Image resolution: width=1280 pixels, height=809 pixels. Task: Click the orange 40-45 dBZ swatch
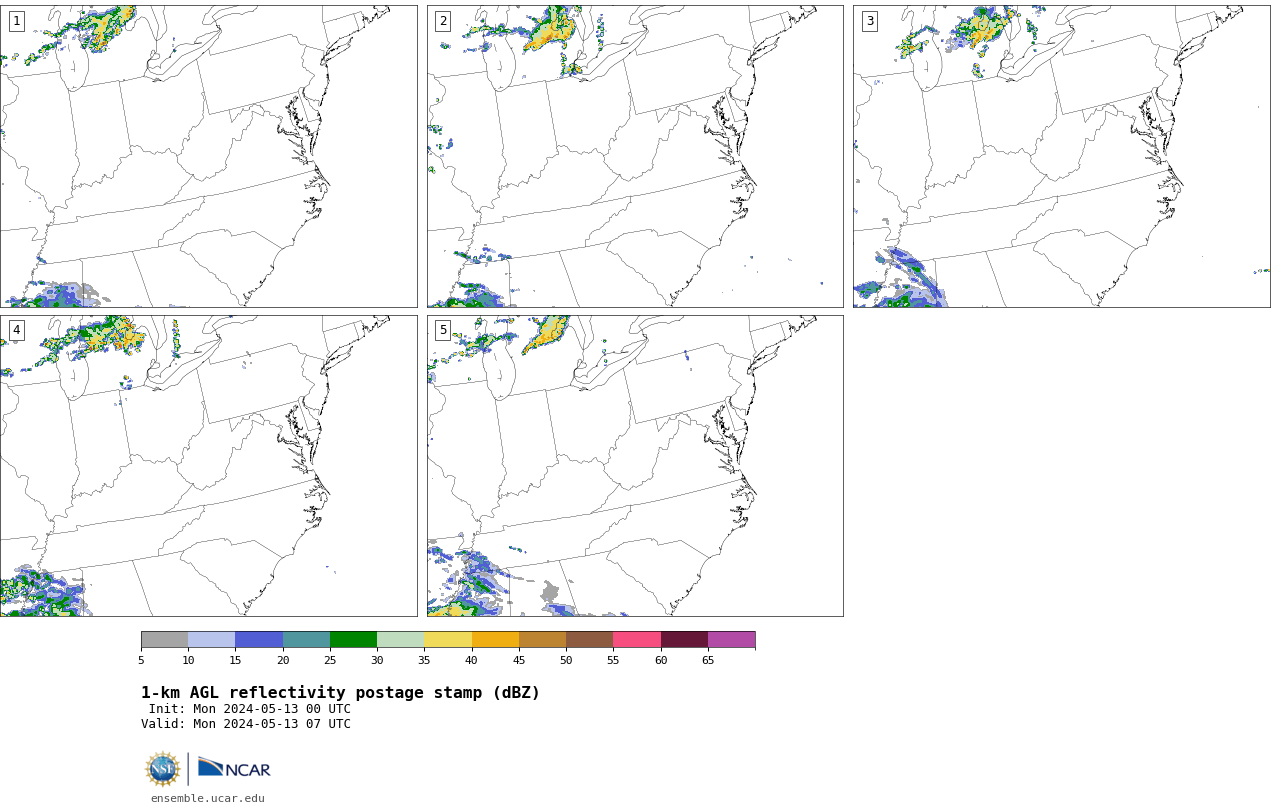[x=495, y=640]
